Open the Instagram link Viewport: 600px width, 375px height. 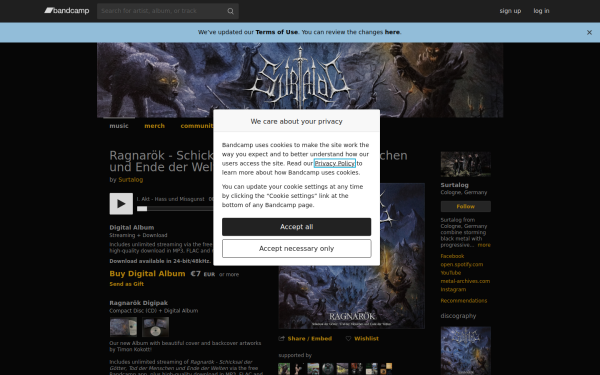pyautogui.click(x=453, y=290)
